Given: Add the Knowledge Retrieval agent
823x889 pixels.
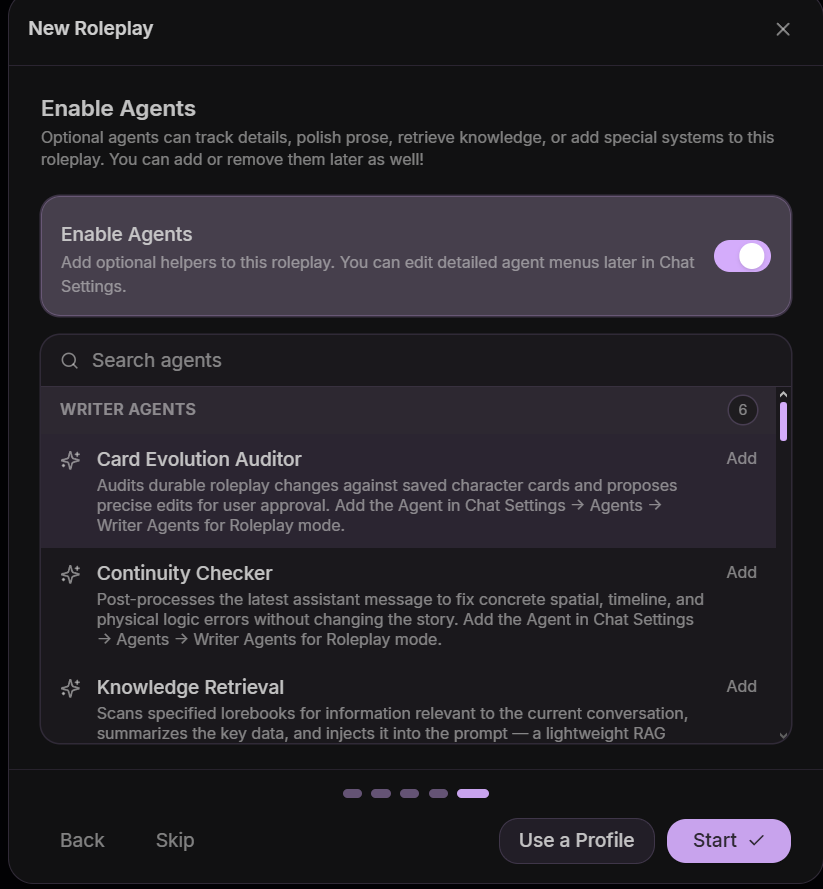Looking at the screenshot, I should pos(741,686).
